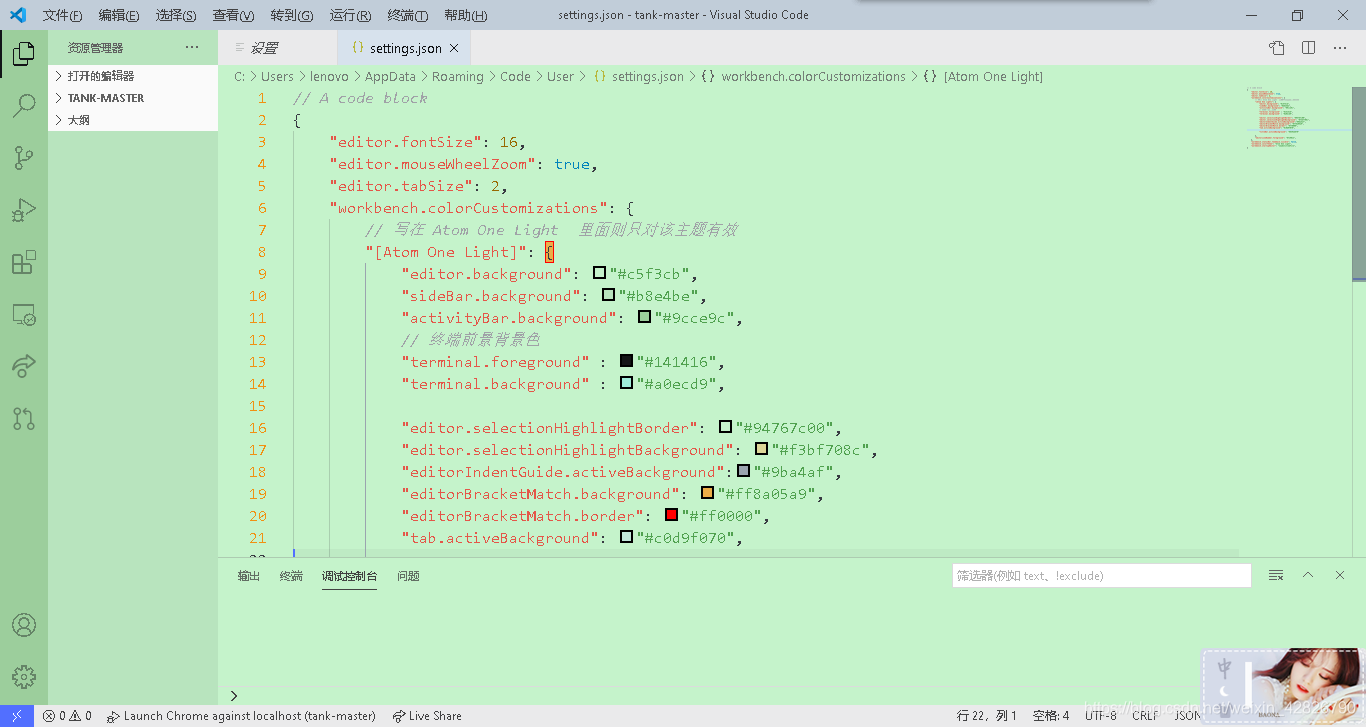
Task: Switch to the Terminal panel tab
Action: 291,576
